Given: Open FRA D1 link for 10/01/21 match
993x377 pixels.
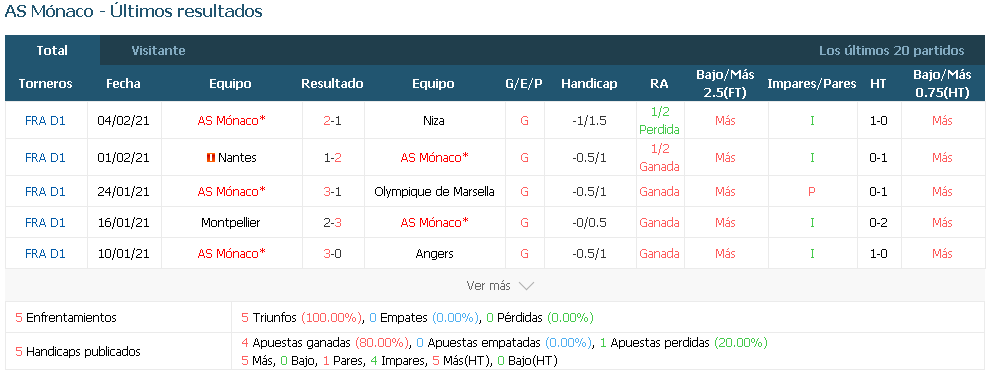Looking at the screenshot, I should click(x=45, y=253).
